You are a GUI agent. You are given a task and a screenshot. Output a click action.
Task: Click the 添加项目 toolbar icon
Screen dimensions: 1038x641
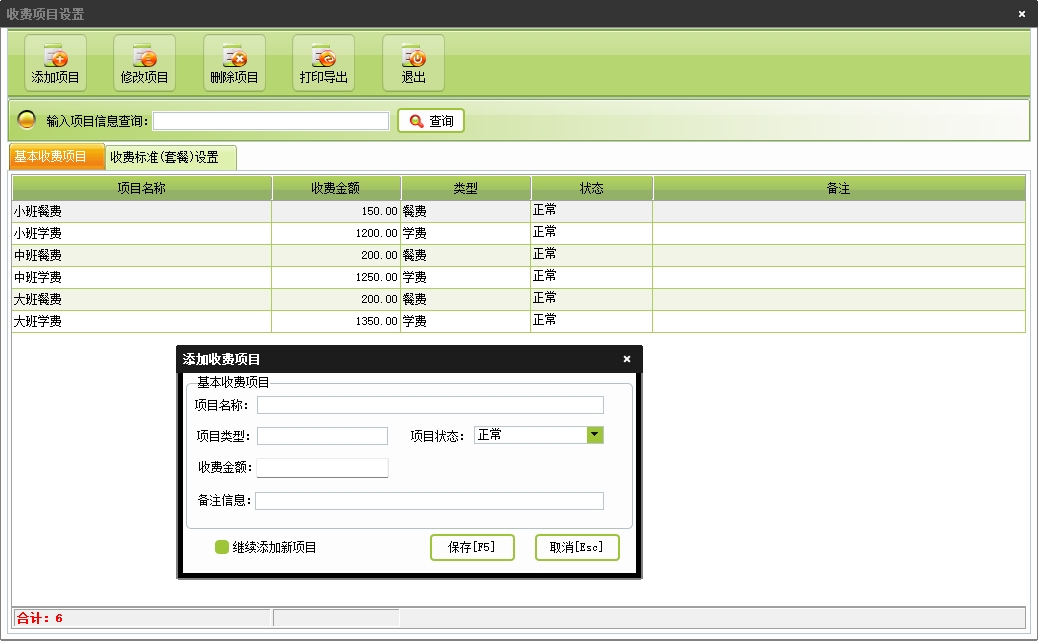pos(55,58)
